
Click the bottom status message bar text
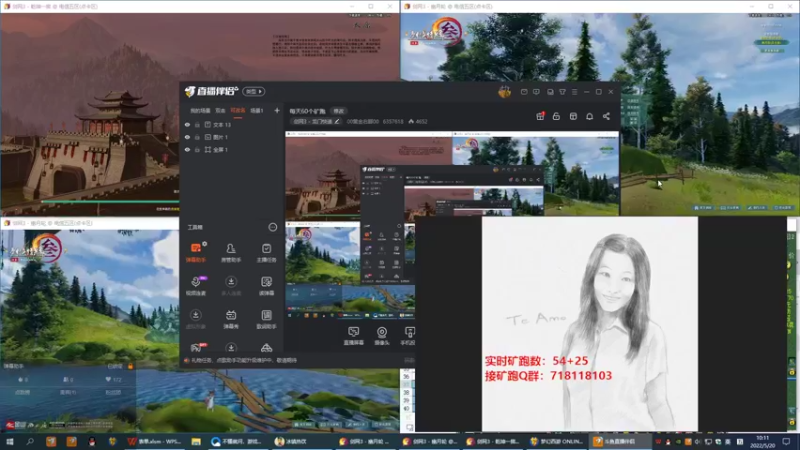pos(243,360)
